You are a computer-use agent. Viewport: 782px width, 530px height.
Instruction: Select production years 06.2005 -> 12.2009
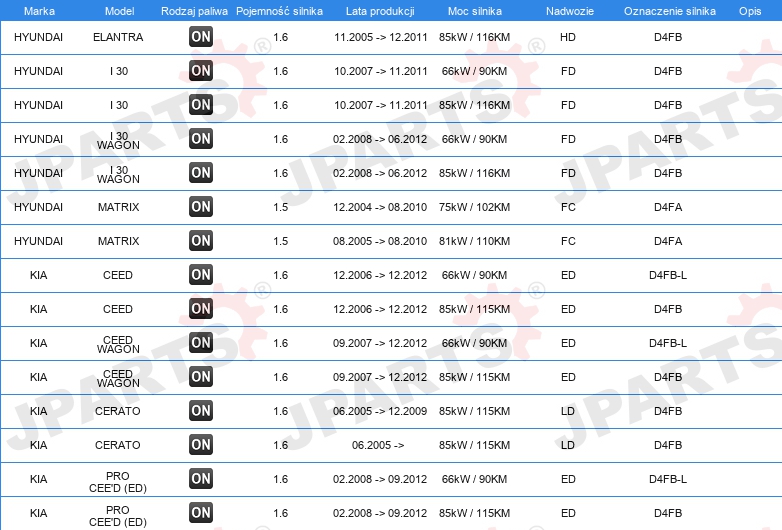point(380,411)
